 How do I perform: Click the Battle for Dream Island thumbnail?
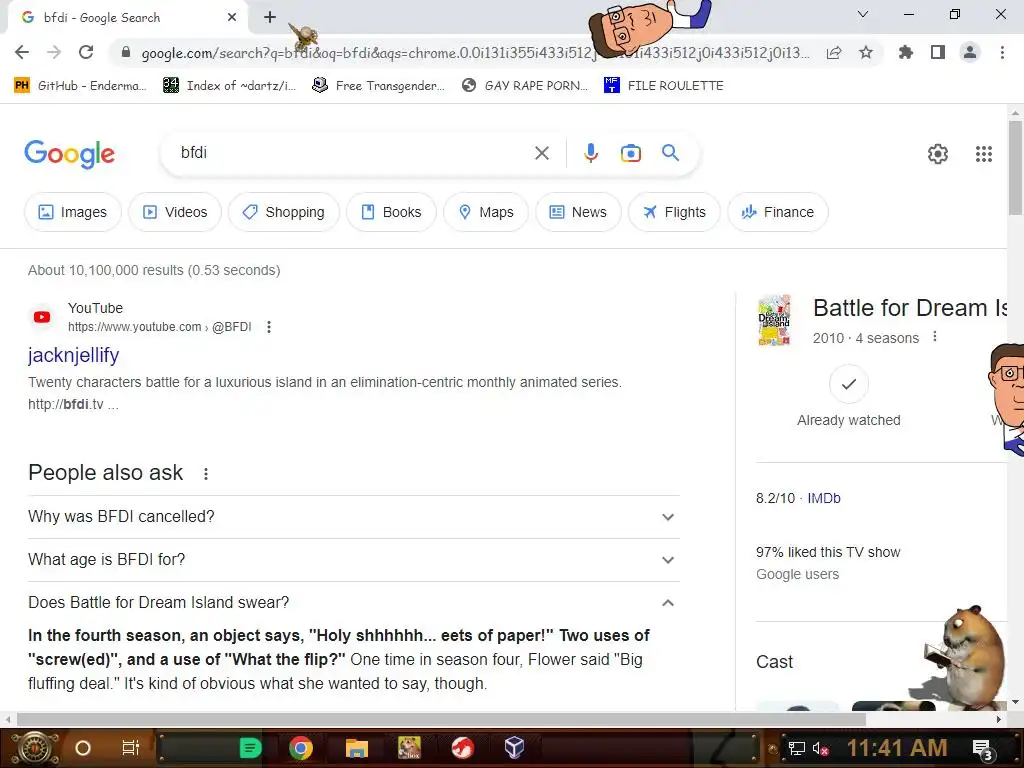(775, 320)
